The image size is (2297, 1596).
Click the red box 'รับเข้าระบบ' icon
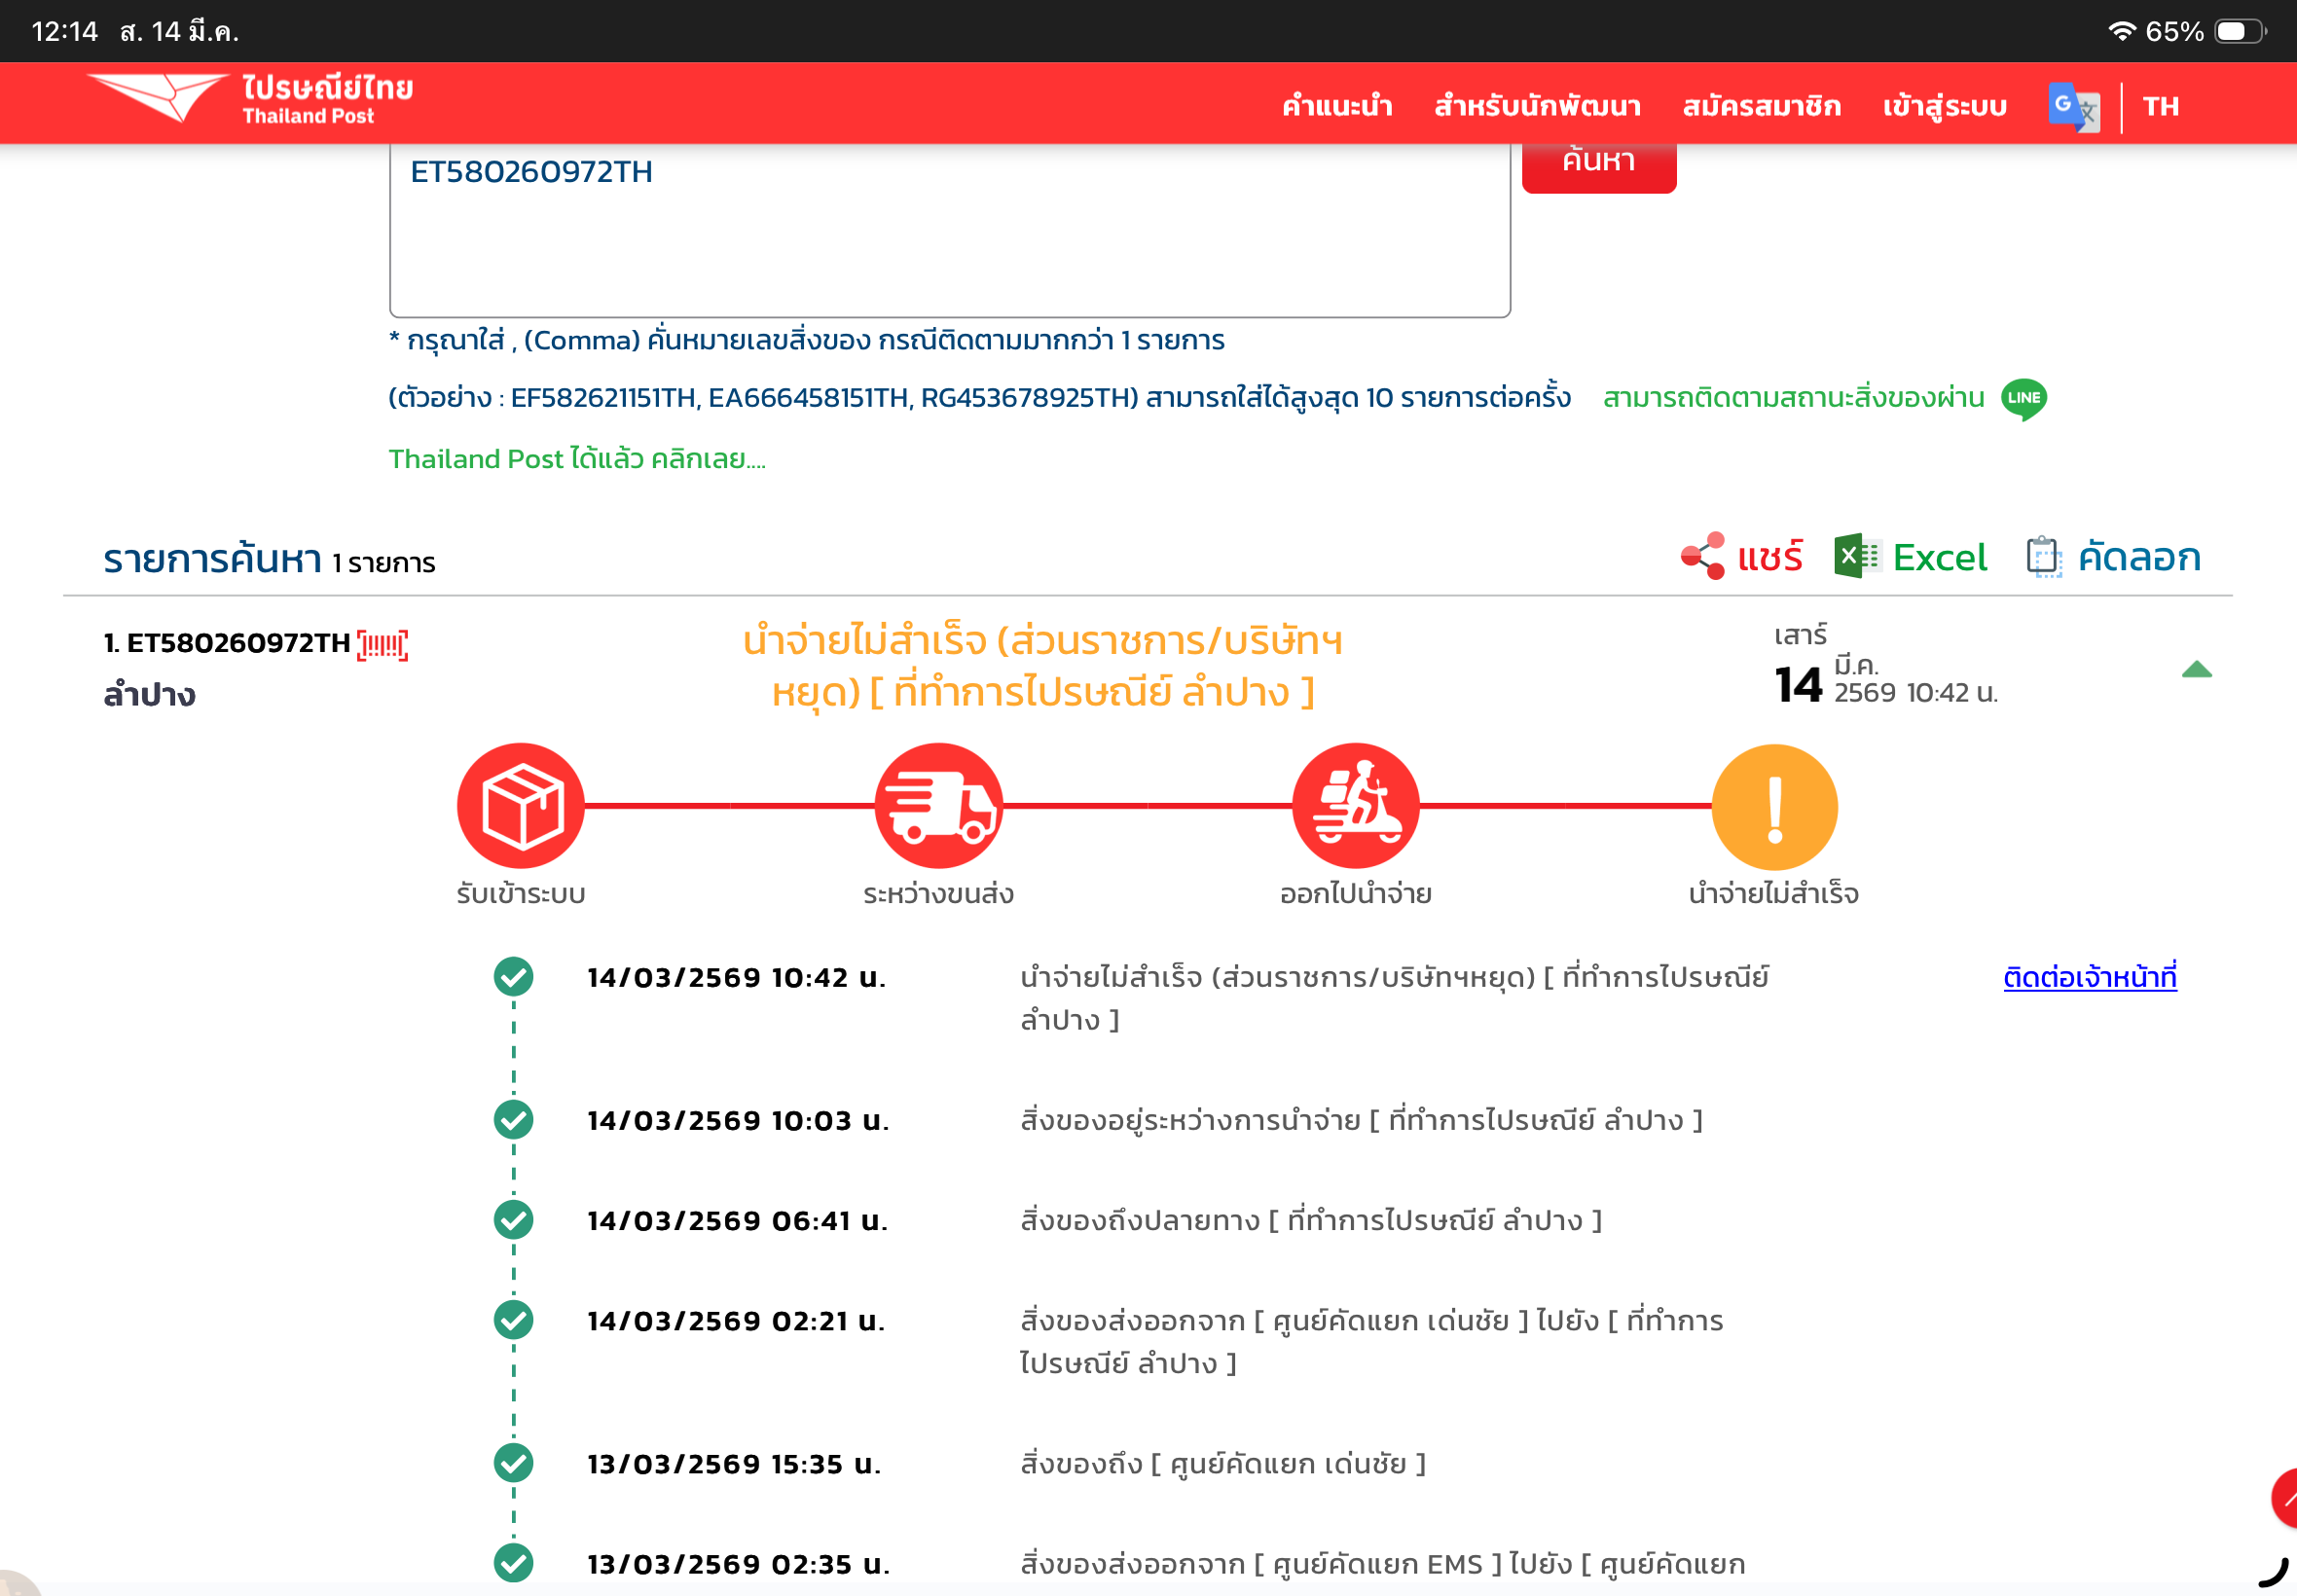(521, 806)
